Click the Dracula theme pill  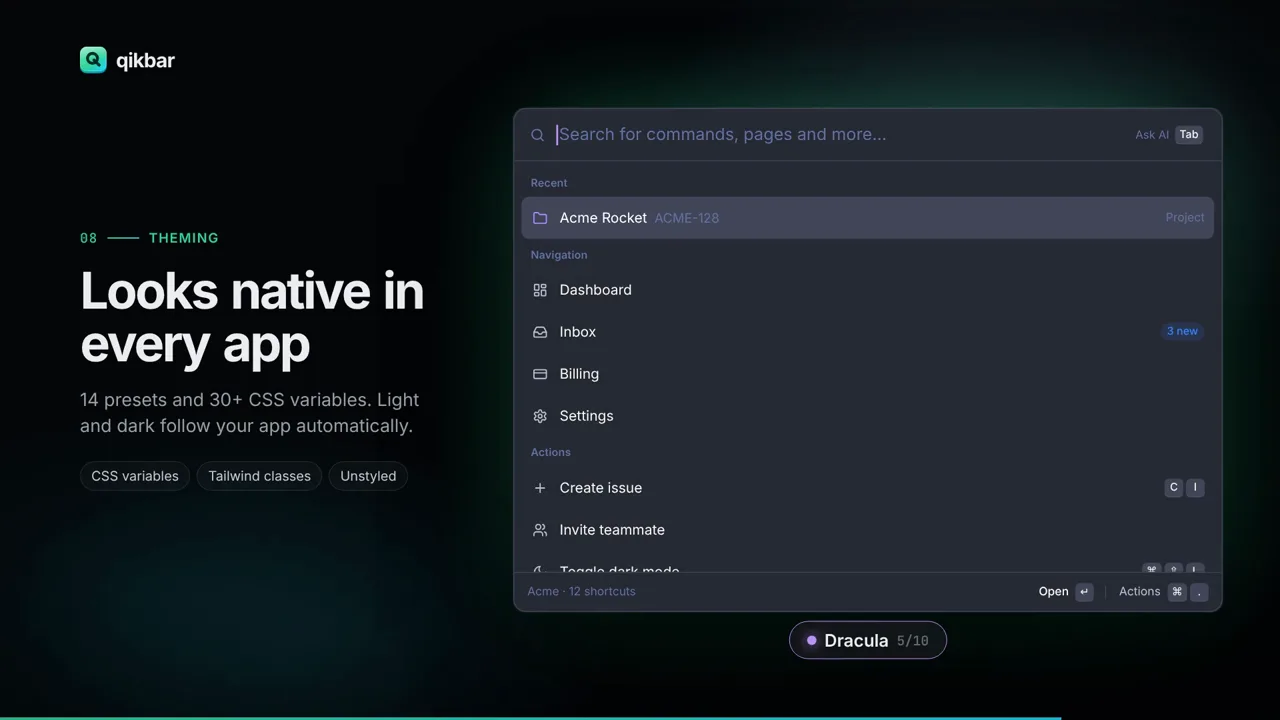(868, 640)
